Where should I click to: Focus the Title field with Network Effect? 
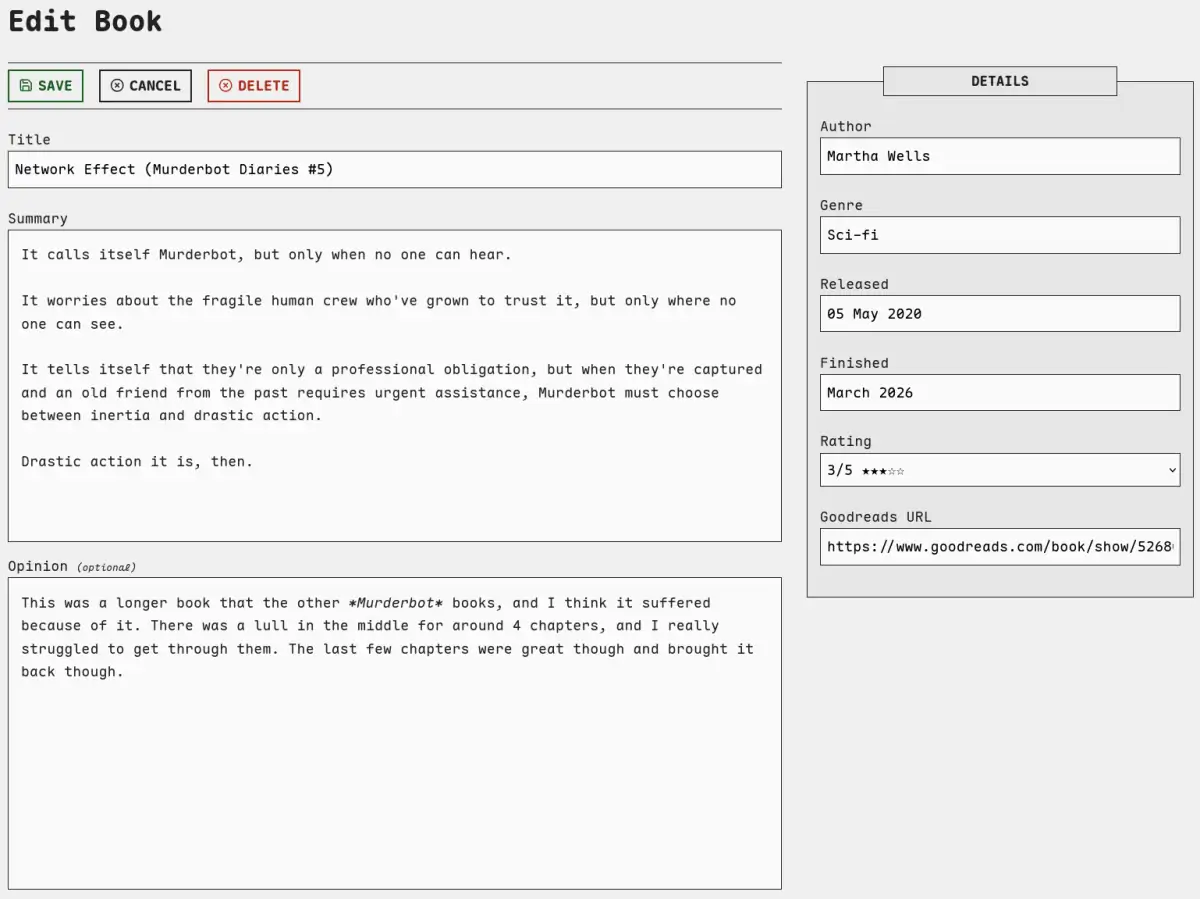(x=394, y=170)
